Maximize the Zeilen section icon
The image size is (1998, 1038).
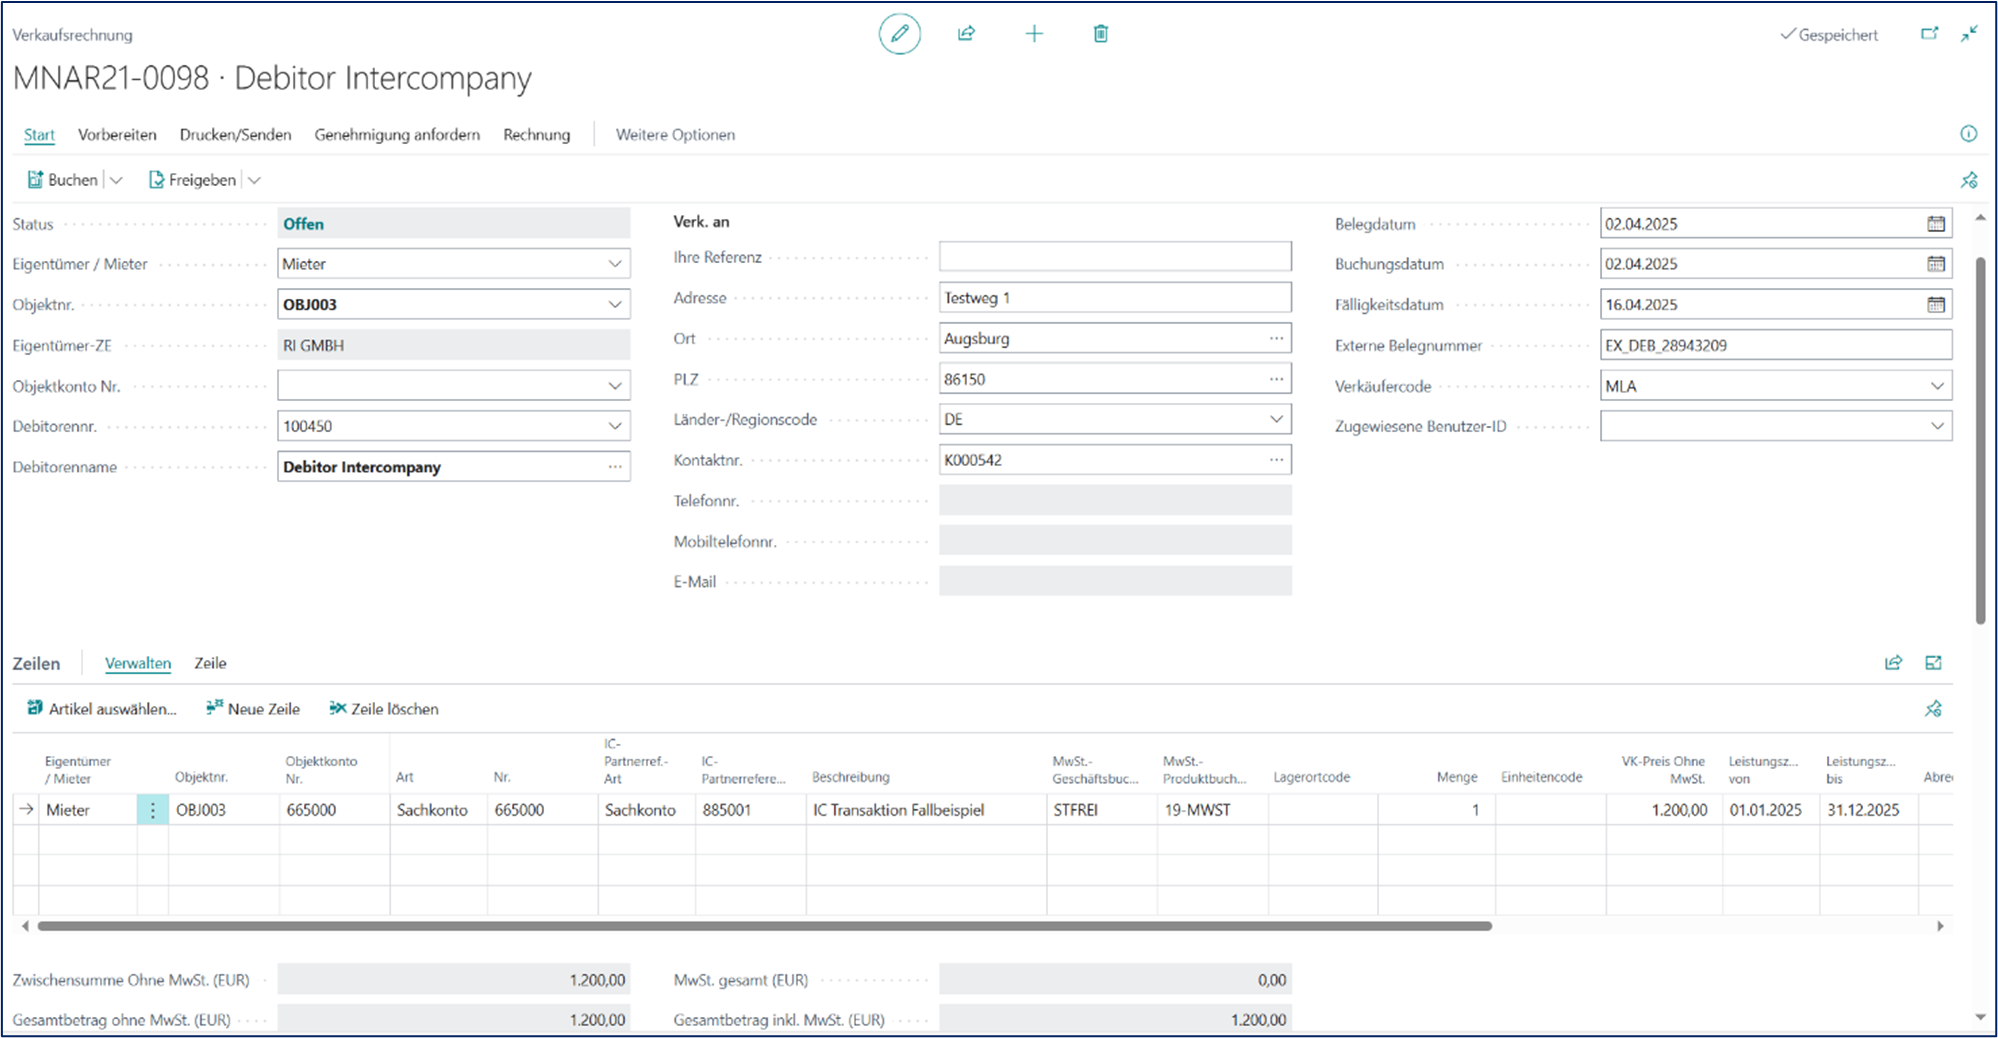(x=1933, y=663)
